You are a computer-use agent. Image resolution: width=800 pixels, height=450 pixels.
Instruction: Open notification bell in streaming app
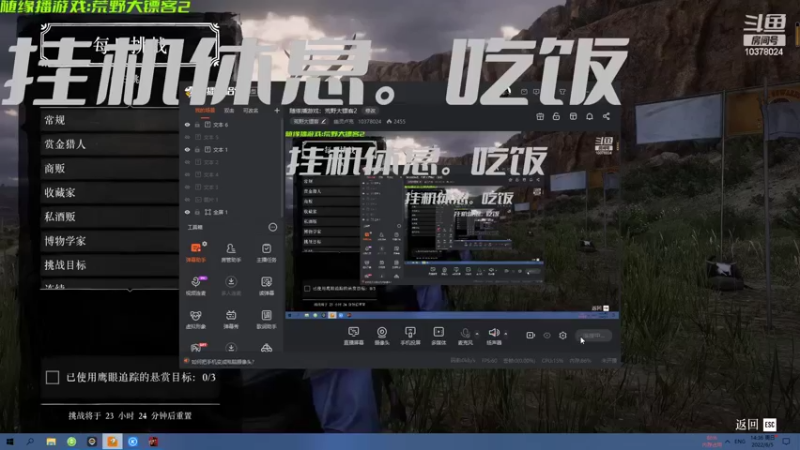click(x=589, y=117)
